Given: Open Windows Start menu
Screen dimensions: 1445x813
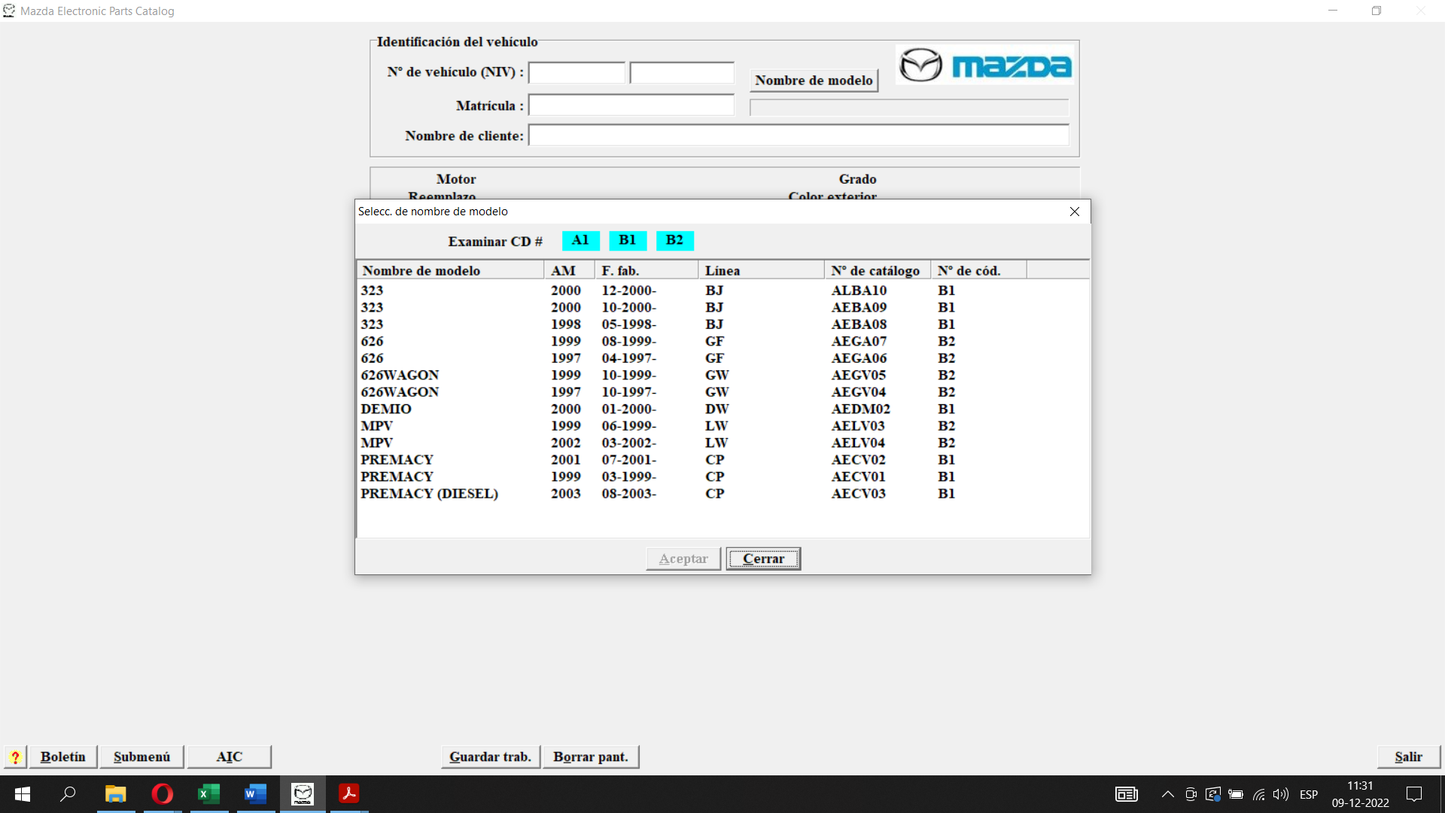Looking at the screenshot, I should click(22, 794).
